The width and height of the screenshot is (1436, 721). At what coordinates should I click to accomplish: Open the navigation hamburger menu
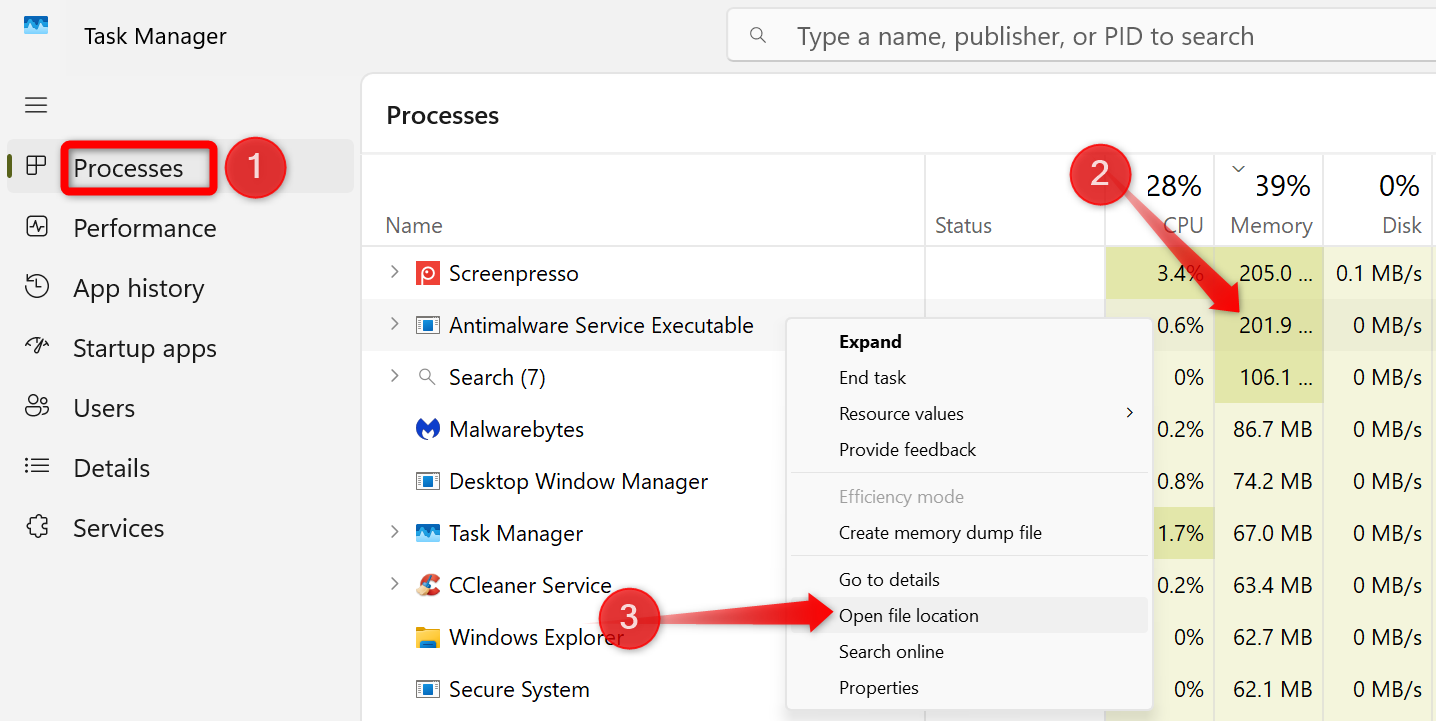[x=35, y=104]
